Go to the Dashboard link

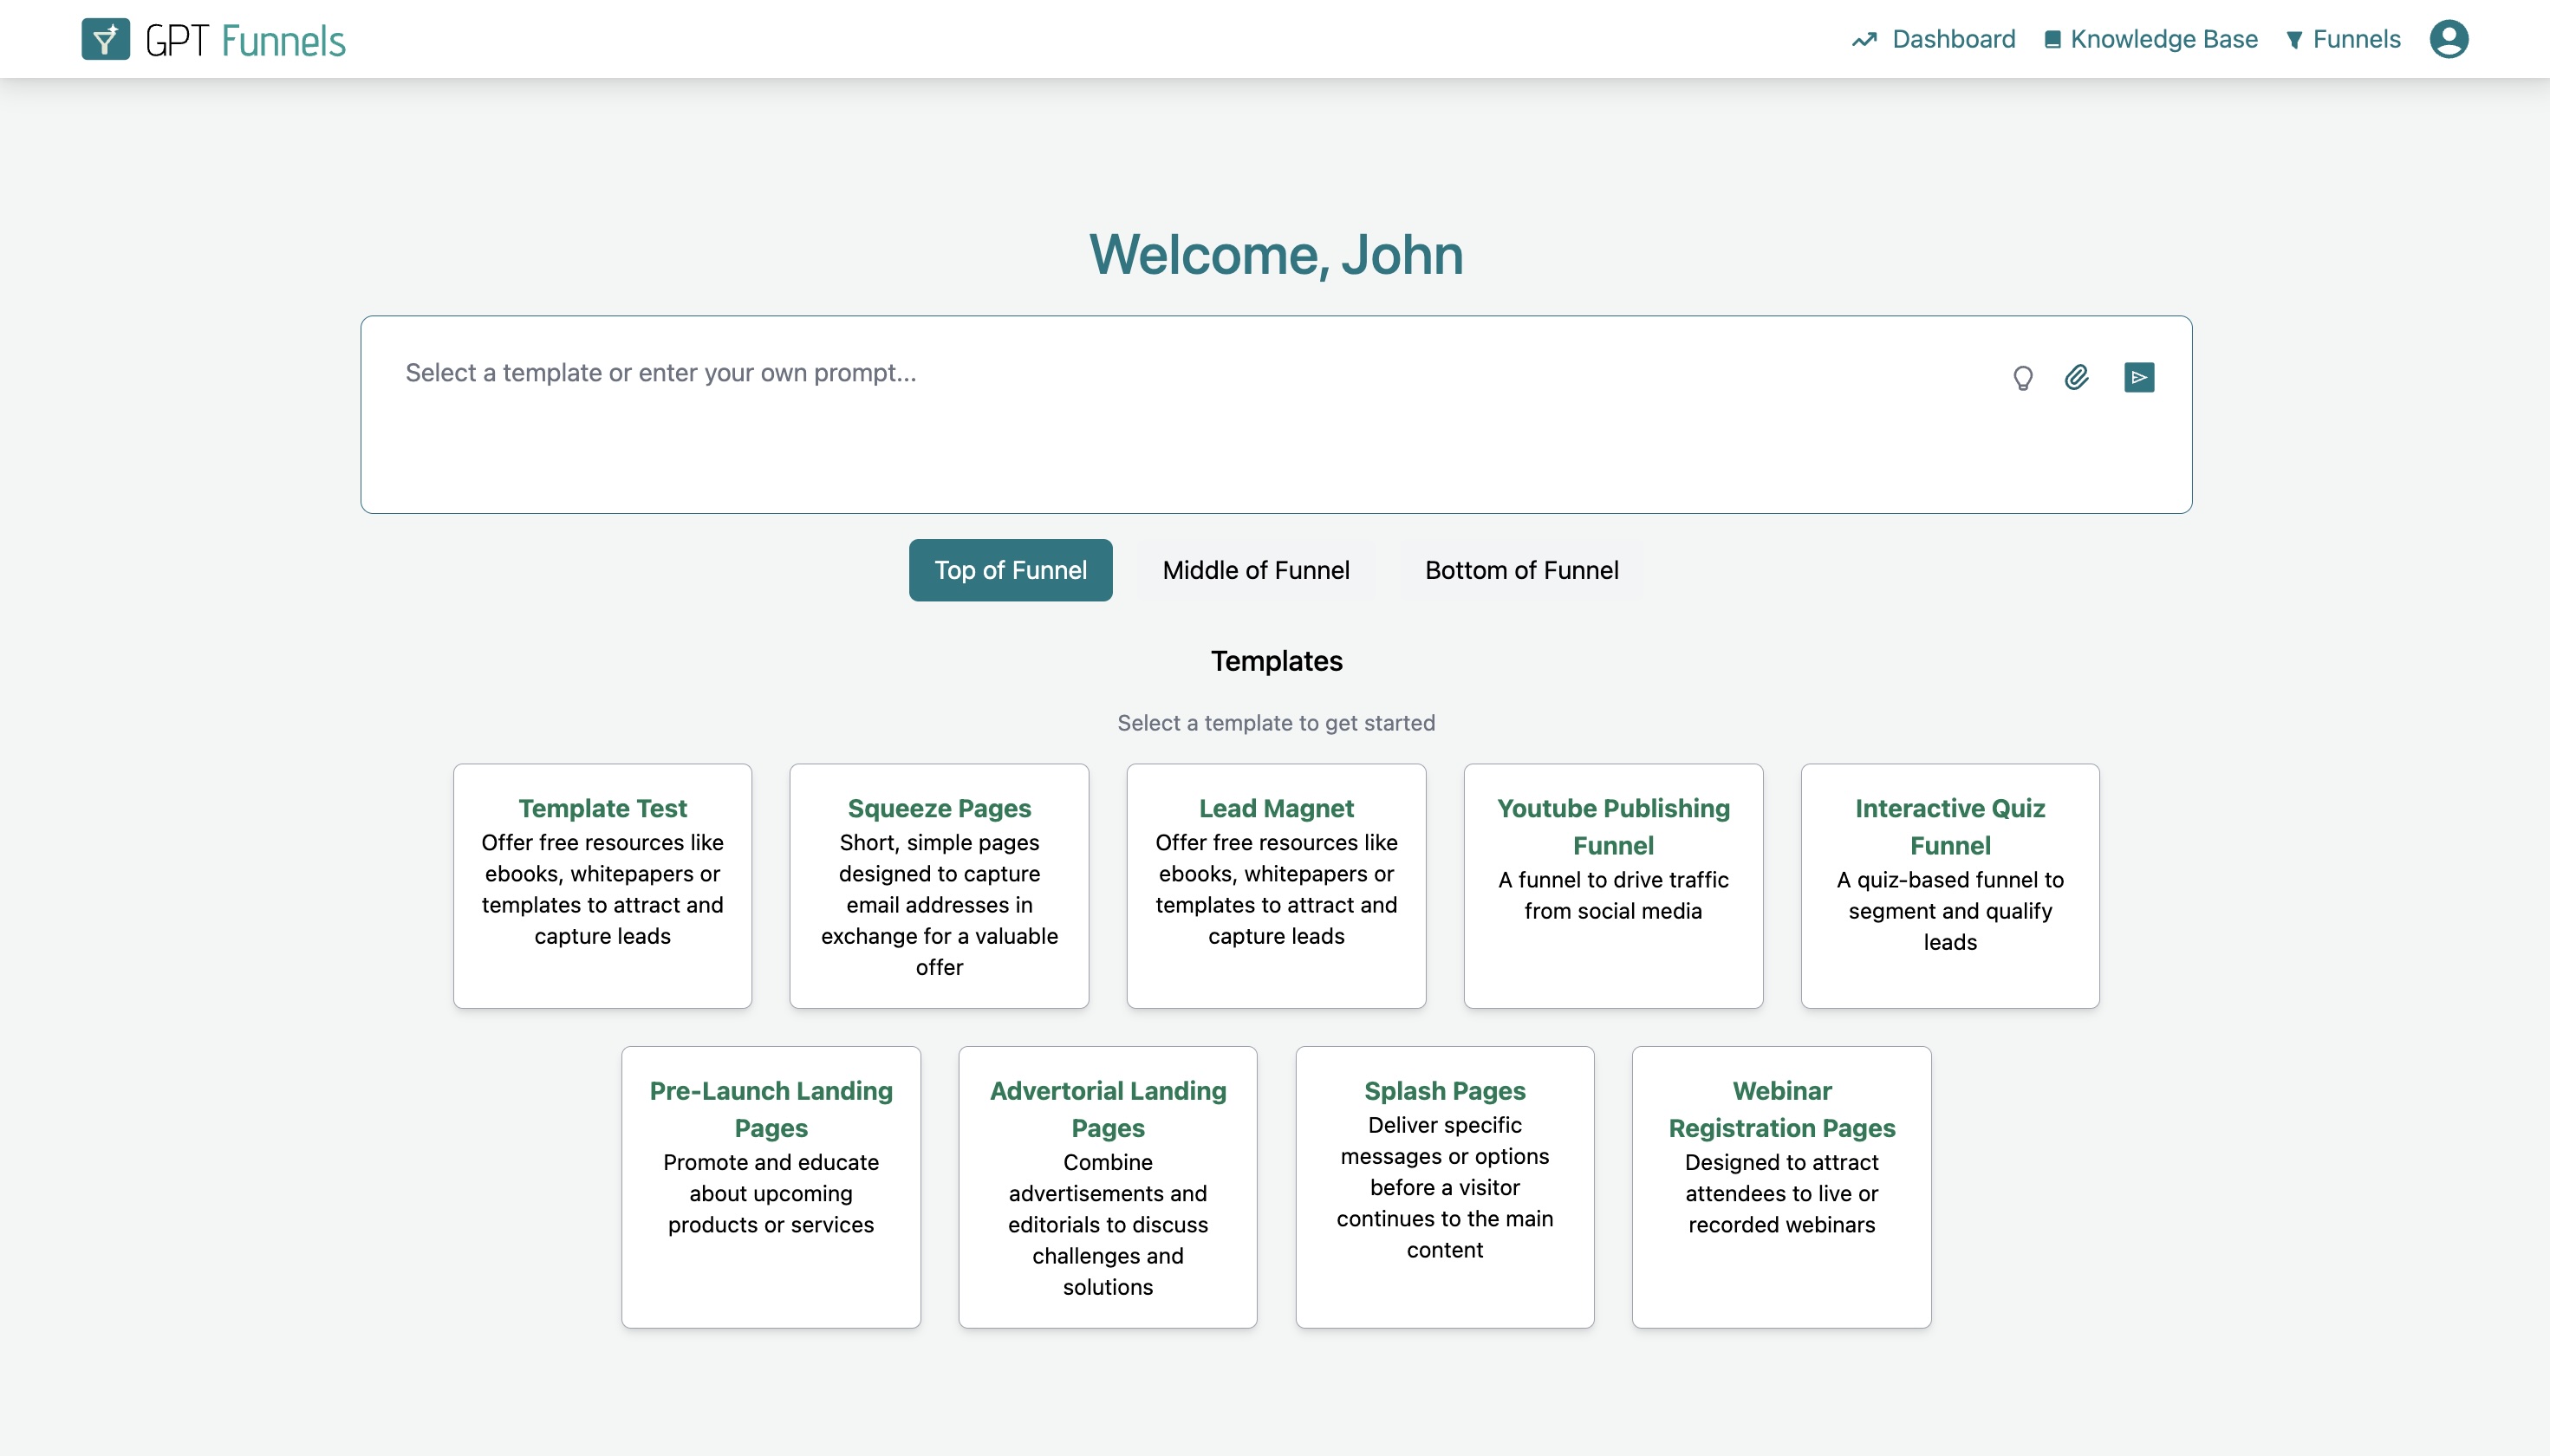(x=1953, y=40)
